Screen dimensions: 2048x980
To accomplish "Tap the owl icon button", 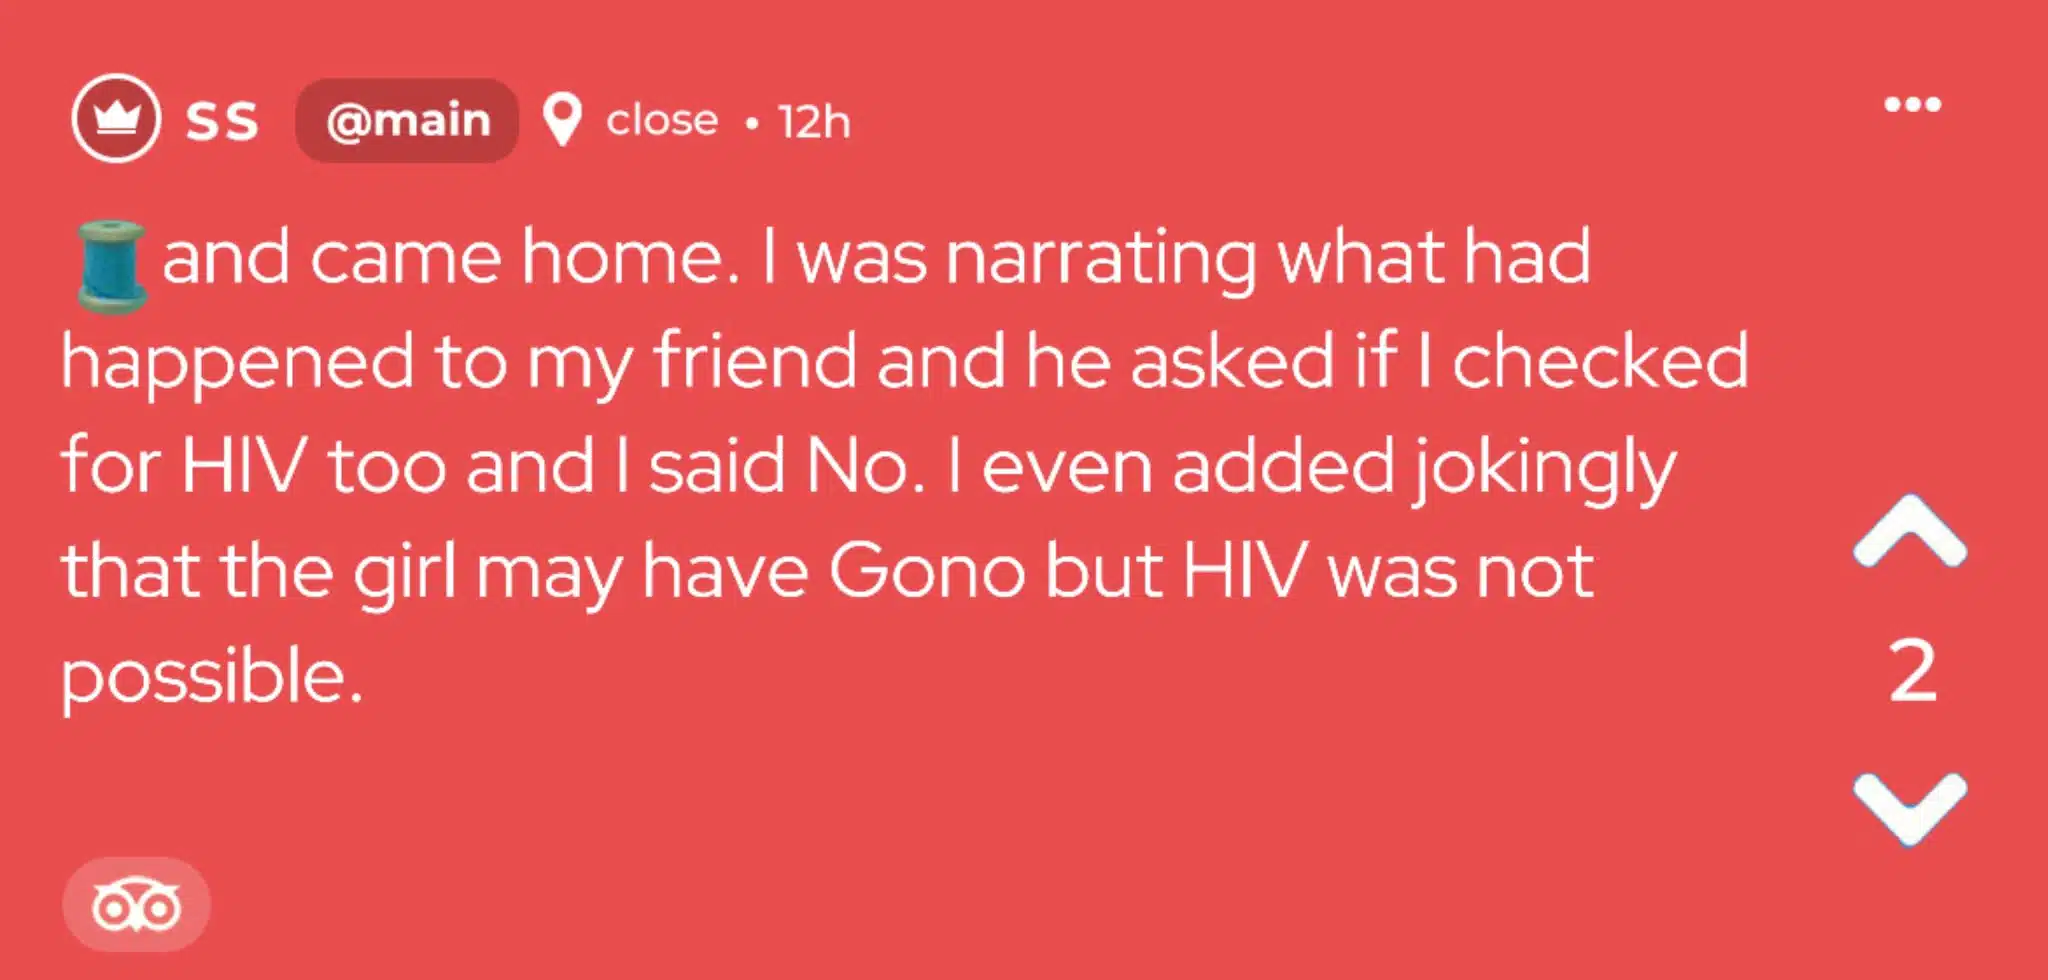I will point(136,905).
